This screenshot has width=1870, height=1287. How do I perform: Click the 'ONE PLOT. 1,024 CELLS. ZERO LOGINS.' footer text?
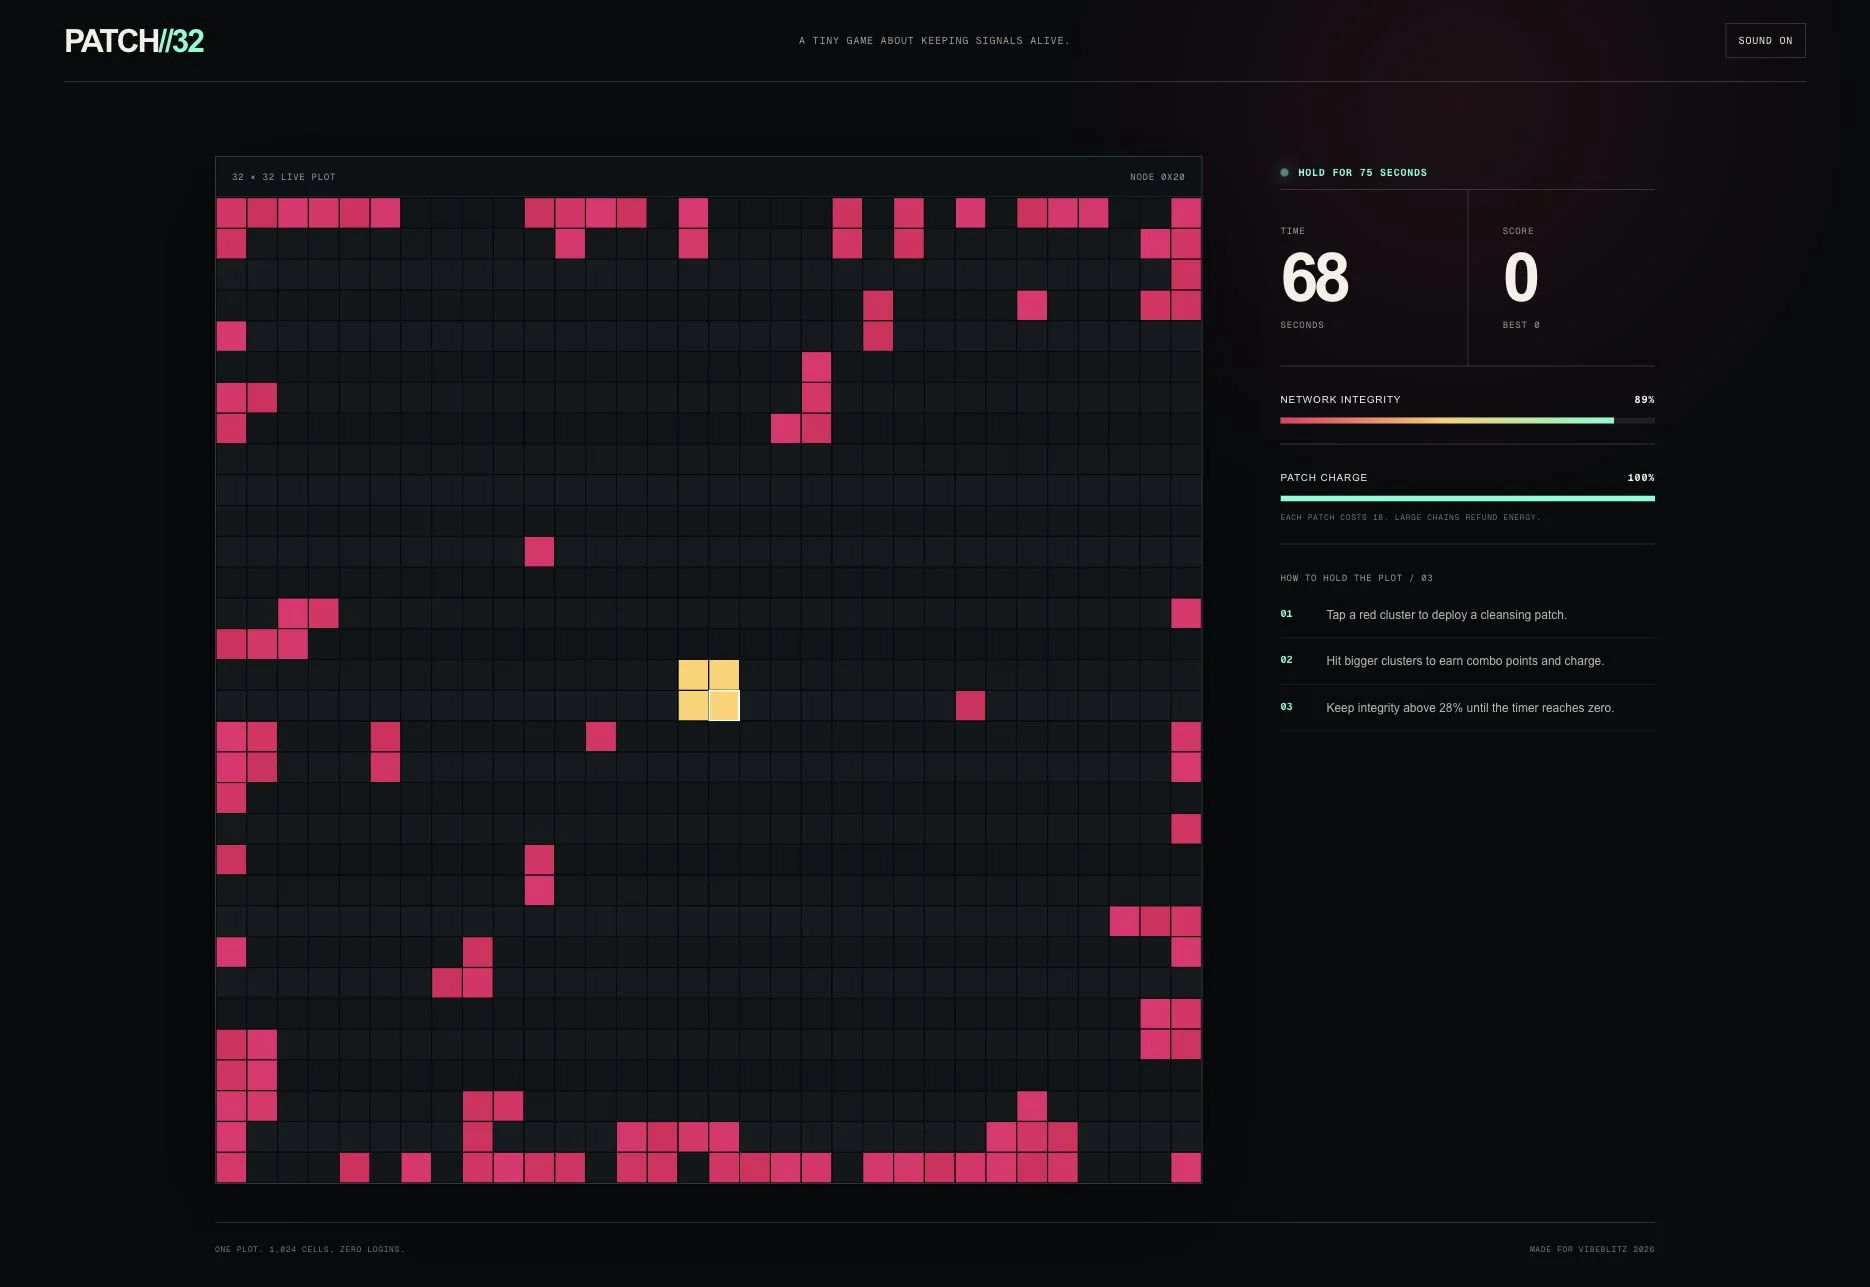coord(310,1249)
